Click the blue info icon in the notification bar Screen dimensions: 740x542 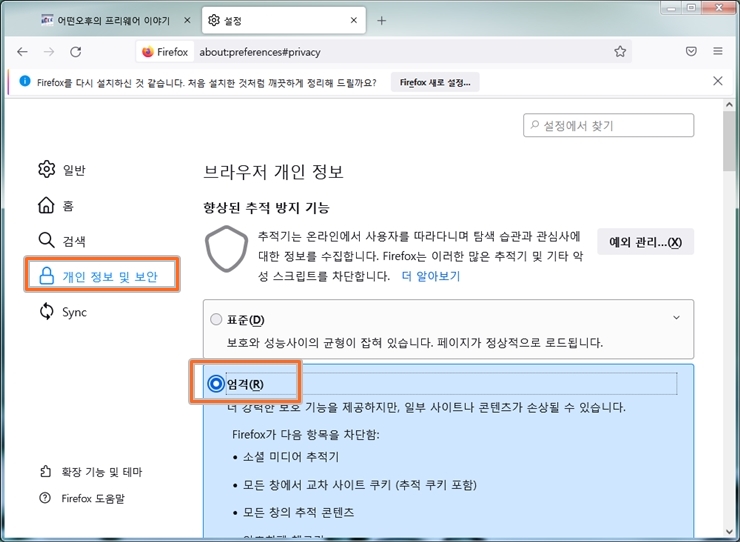click(x=25, y=81)
